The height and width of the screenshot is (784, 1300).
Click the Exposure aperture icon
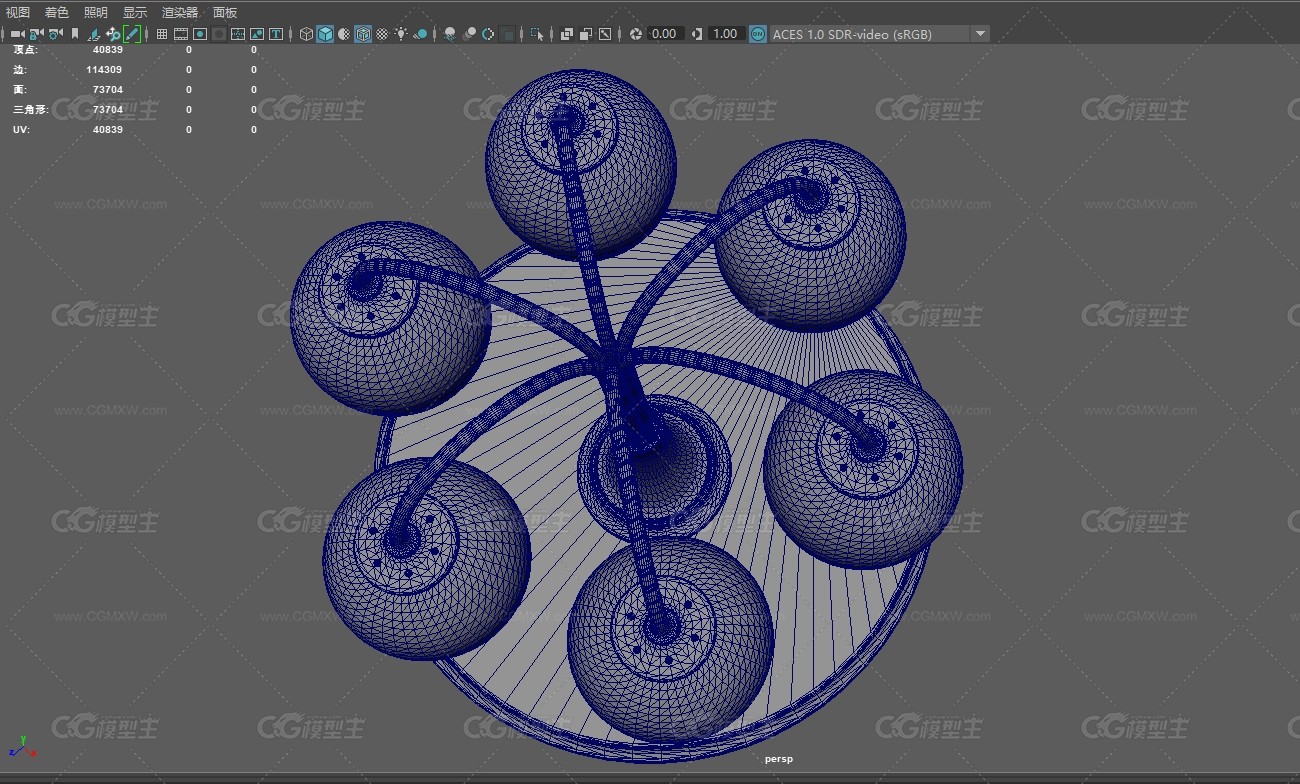click(635, 34)
